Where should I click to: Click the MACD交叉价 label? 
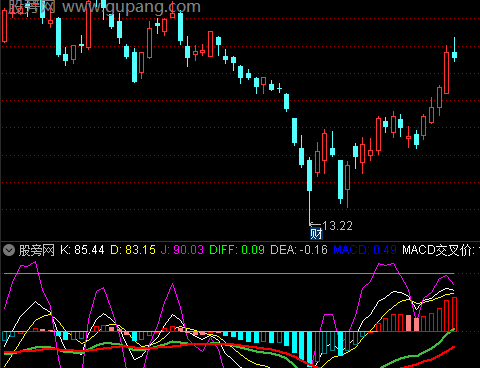[439, 250]
